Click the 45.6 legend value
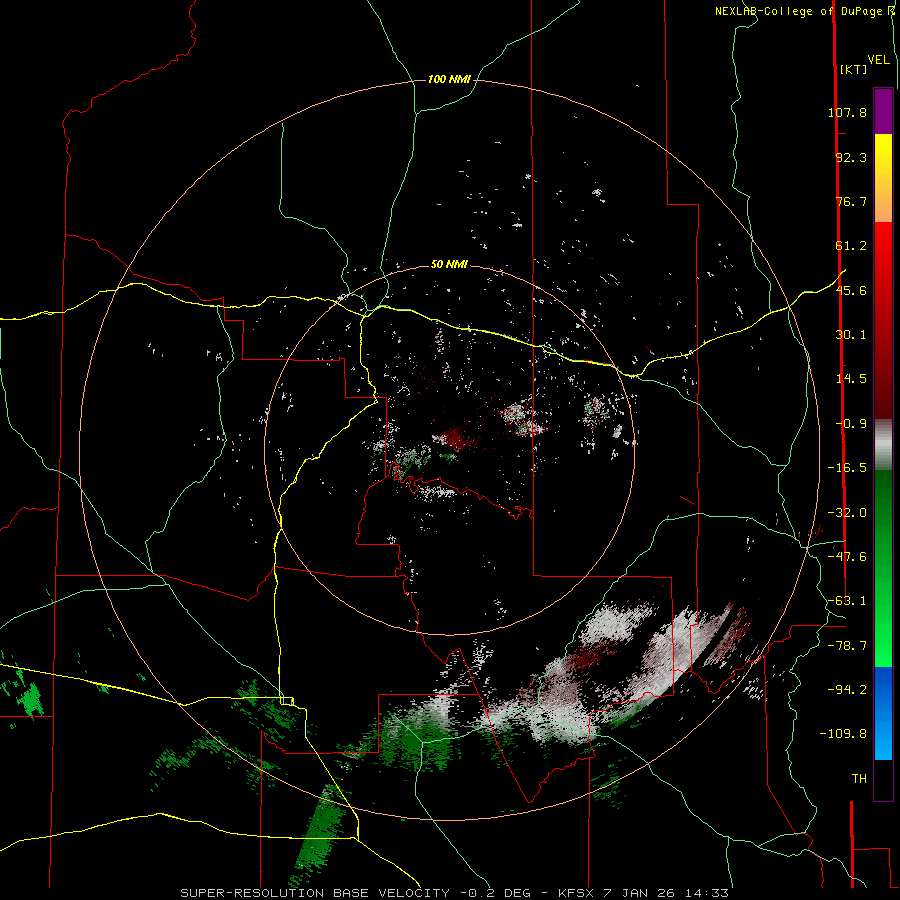900x900 pixels. click(851, 290)
